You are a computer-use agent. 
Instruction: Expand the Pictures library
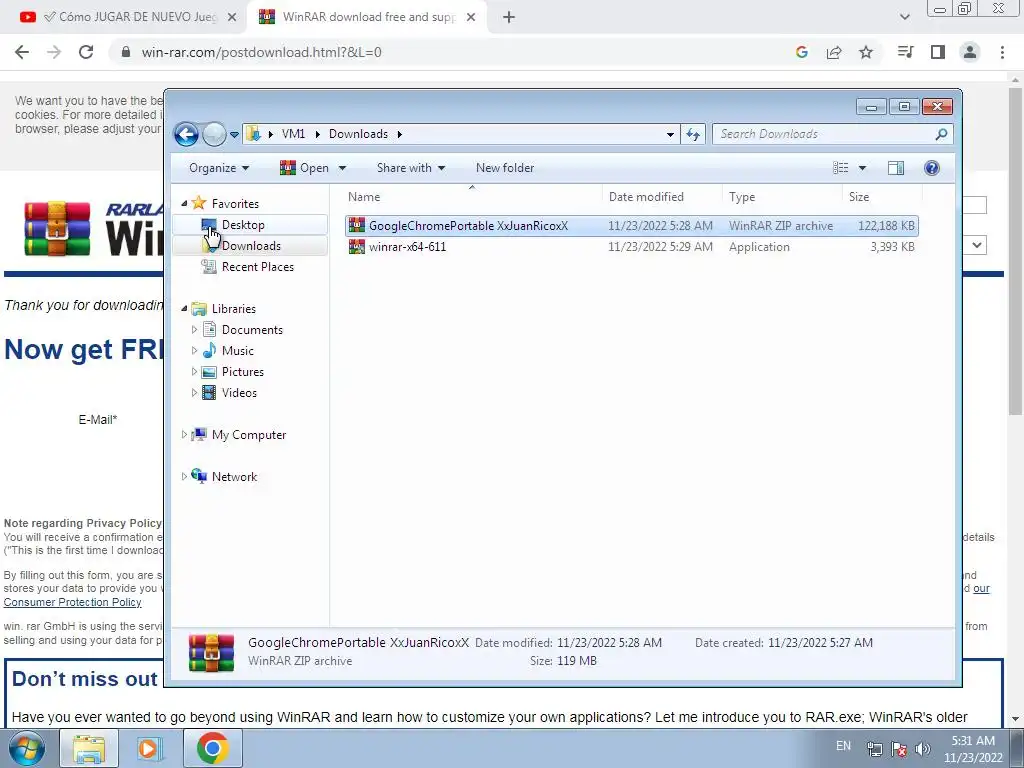[x=194, y=372]
